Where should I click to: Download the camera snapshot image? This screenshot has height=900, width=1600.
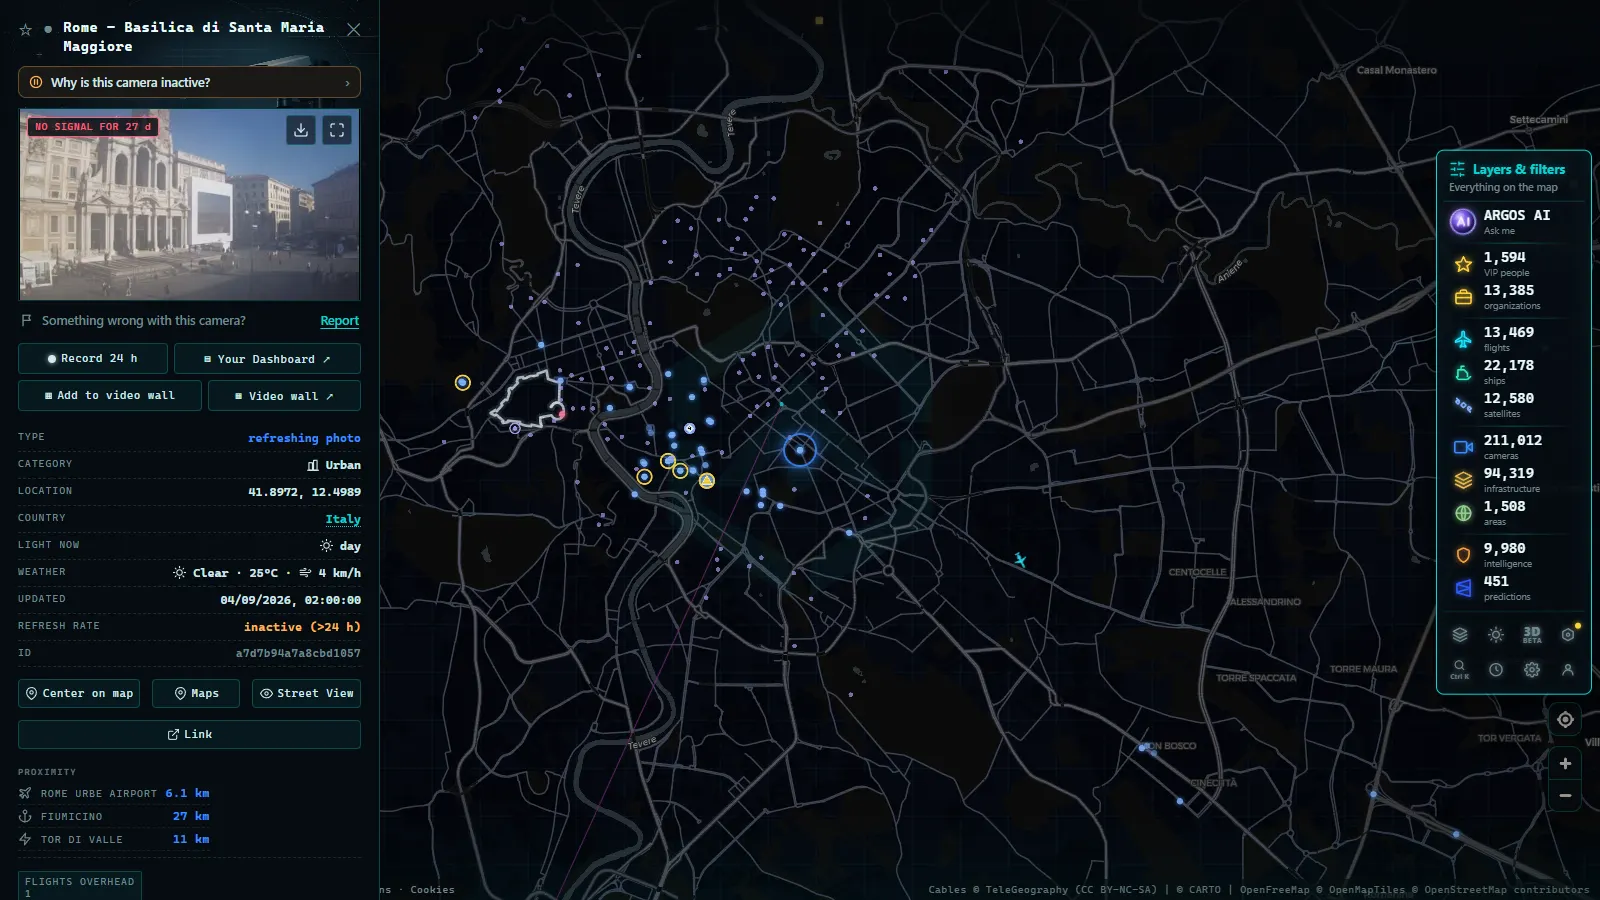301,130
